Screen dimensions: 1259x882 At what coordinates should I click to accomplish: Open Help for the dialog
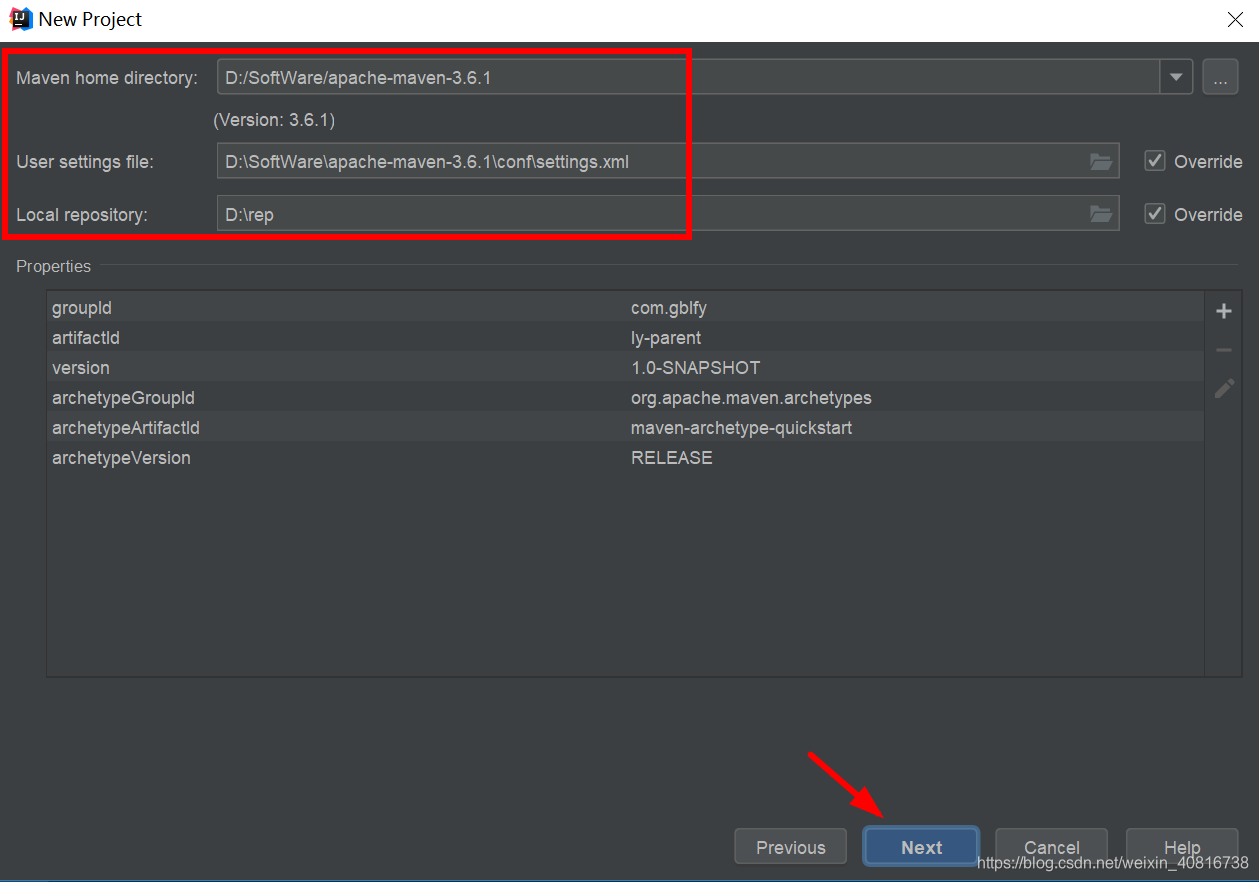click(1182, 846)
